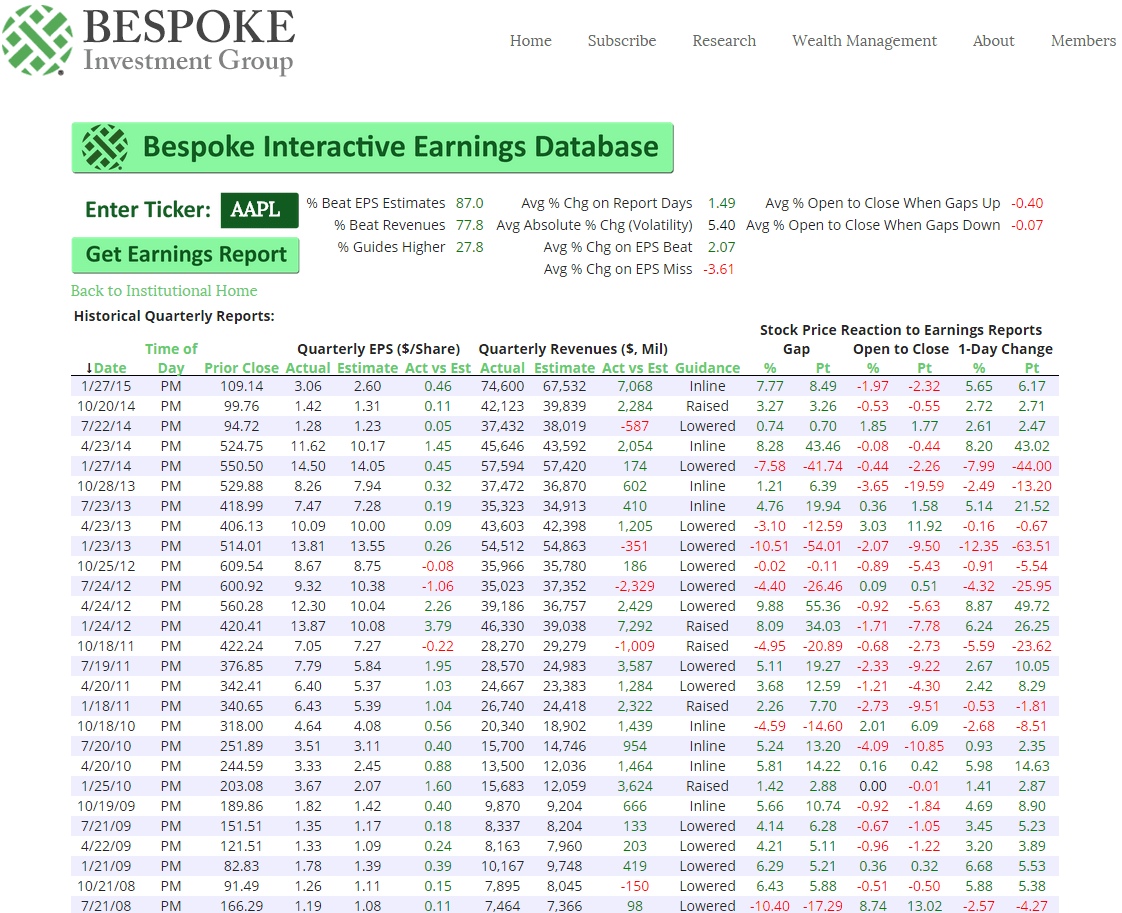The height and width of the screenshot is (913, 1122).
Task: Open the About page
Action: coord(993,41)
